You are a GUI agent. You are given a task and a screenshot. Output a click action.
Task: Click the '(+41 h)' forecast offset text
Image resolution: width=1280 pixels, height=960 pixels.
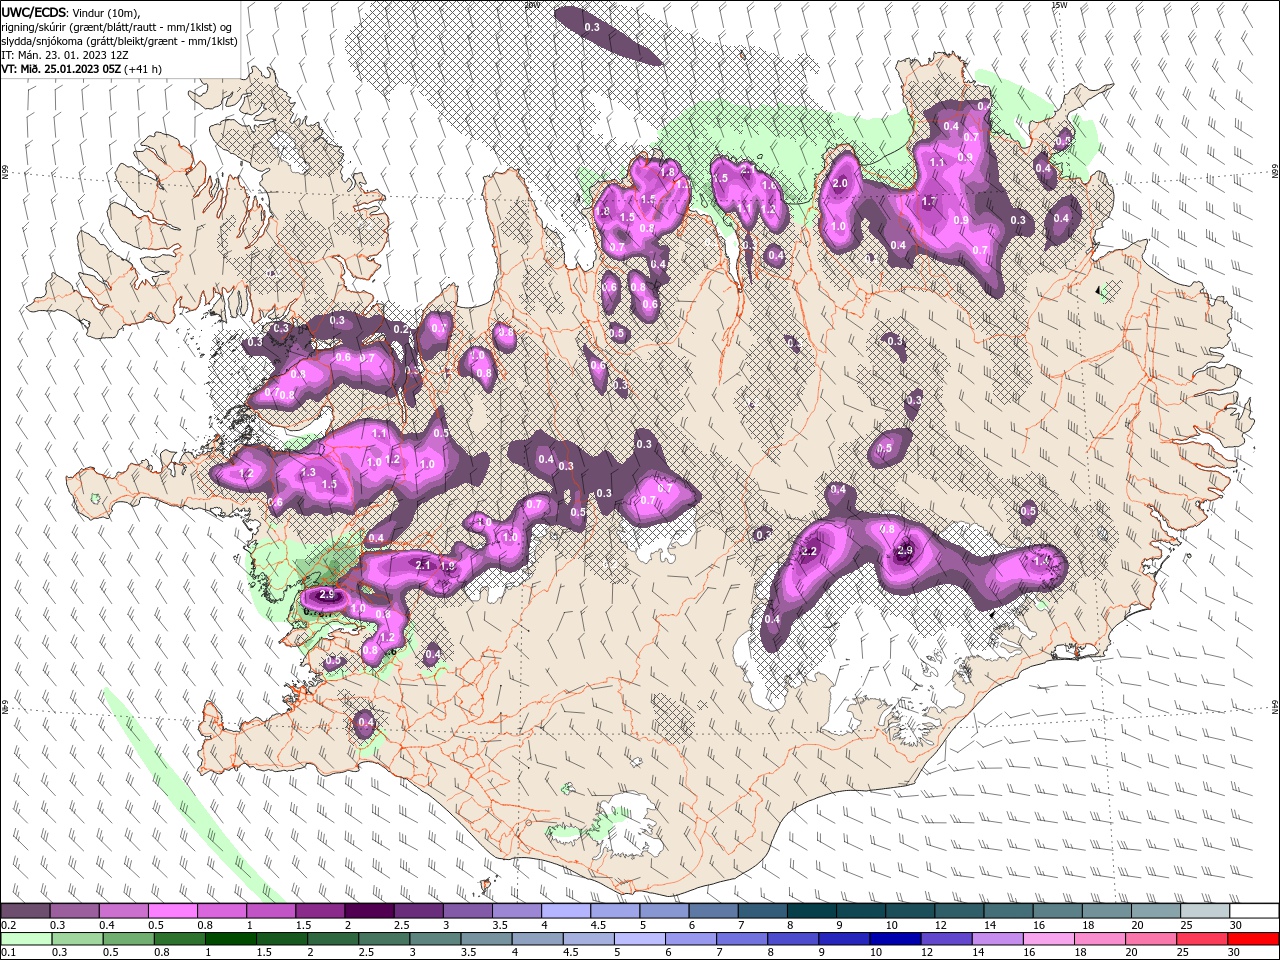coord(143,69)
